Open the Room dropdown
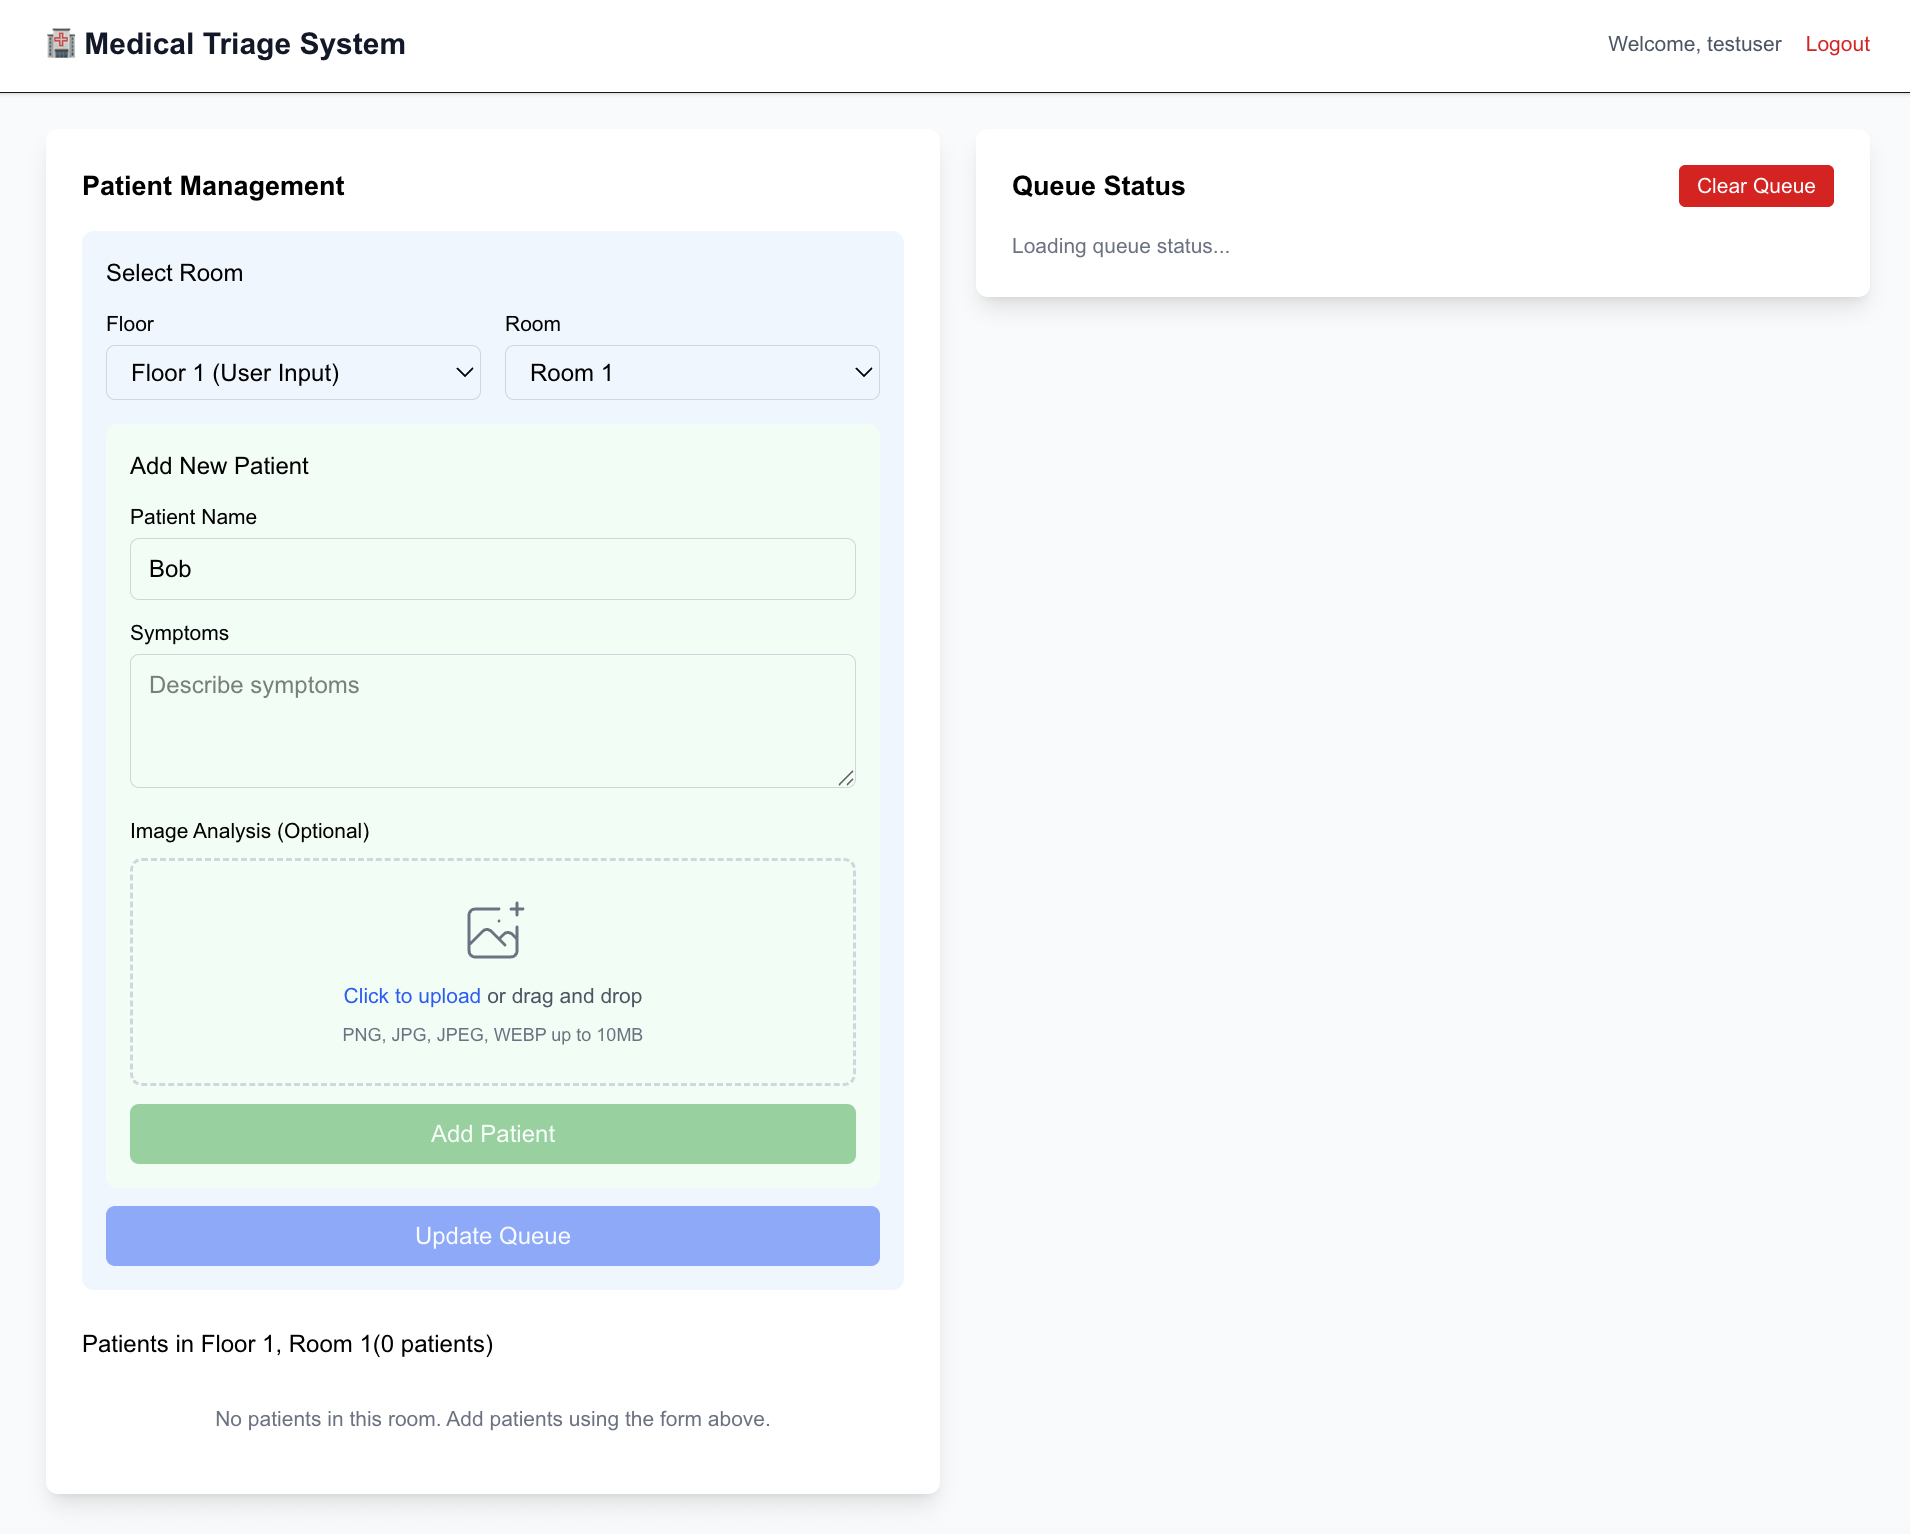Image resolution: width=1910 pixels, height=1534 pixels. 692,373
